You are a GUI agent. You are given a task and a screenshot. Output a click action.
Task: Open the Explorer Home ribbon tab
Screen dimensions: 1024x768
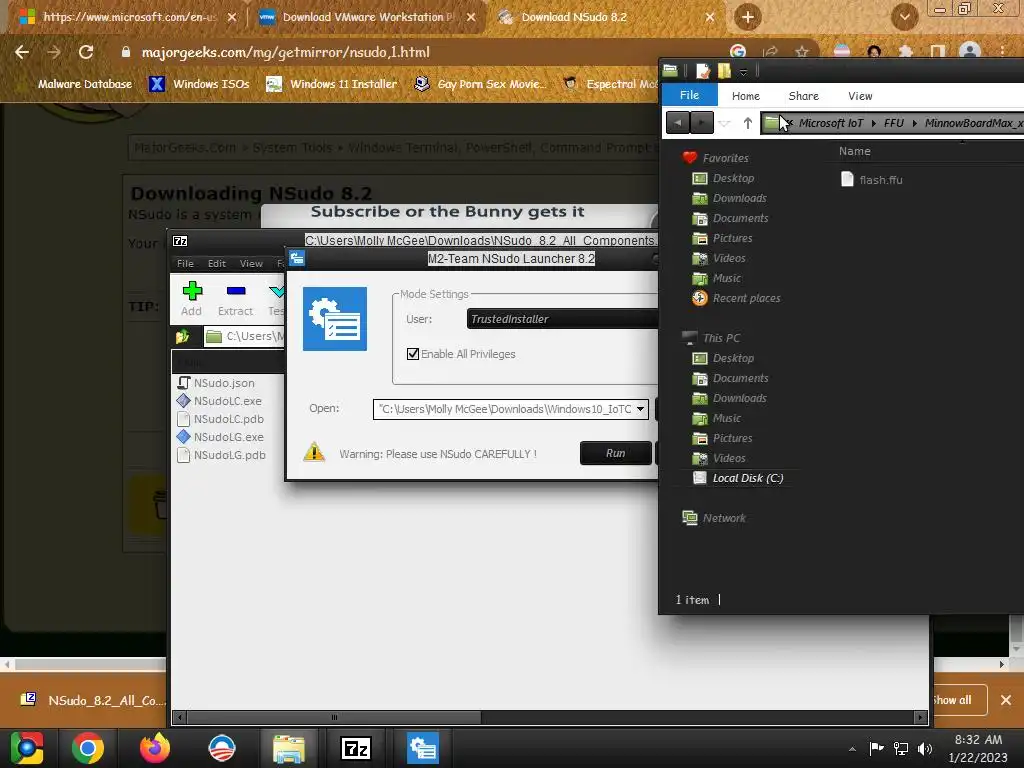(x=746, y=96)
